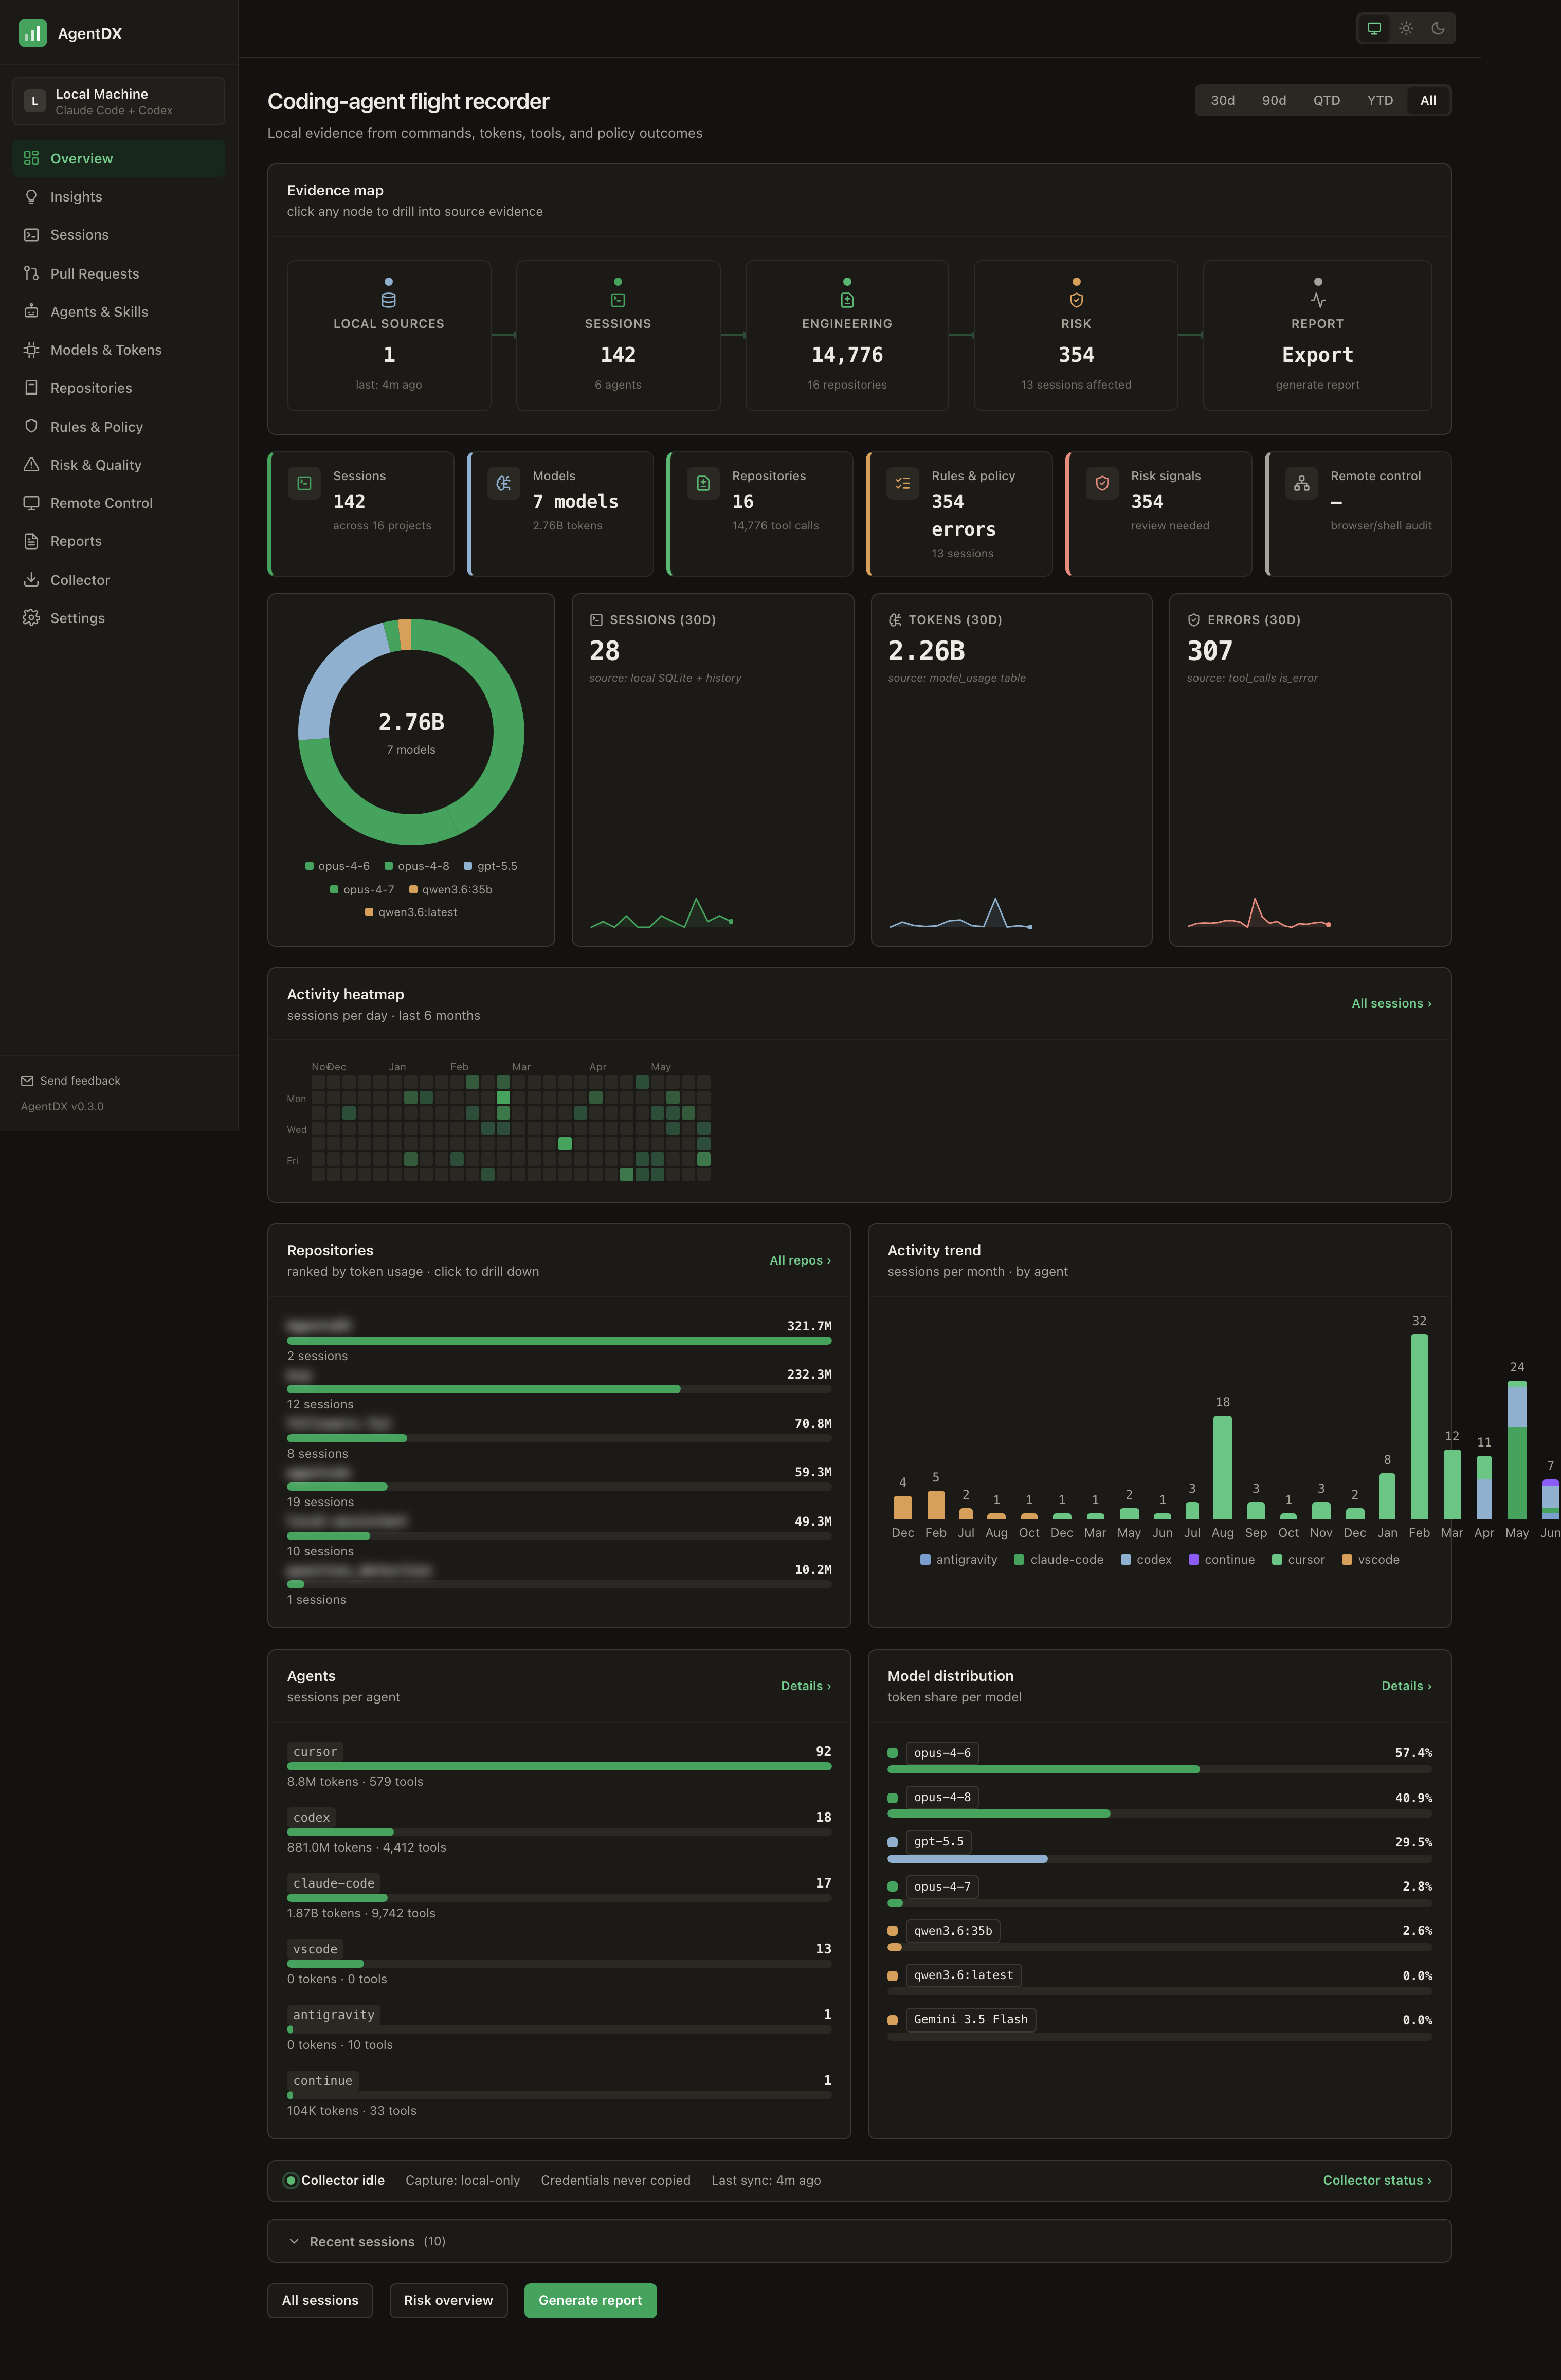
Task: Open the Overview grid icon in sidebar
Action: point(31,158)
